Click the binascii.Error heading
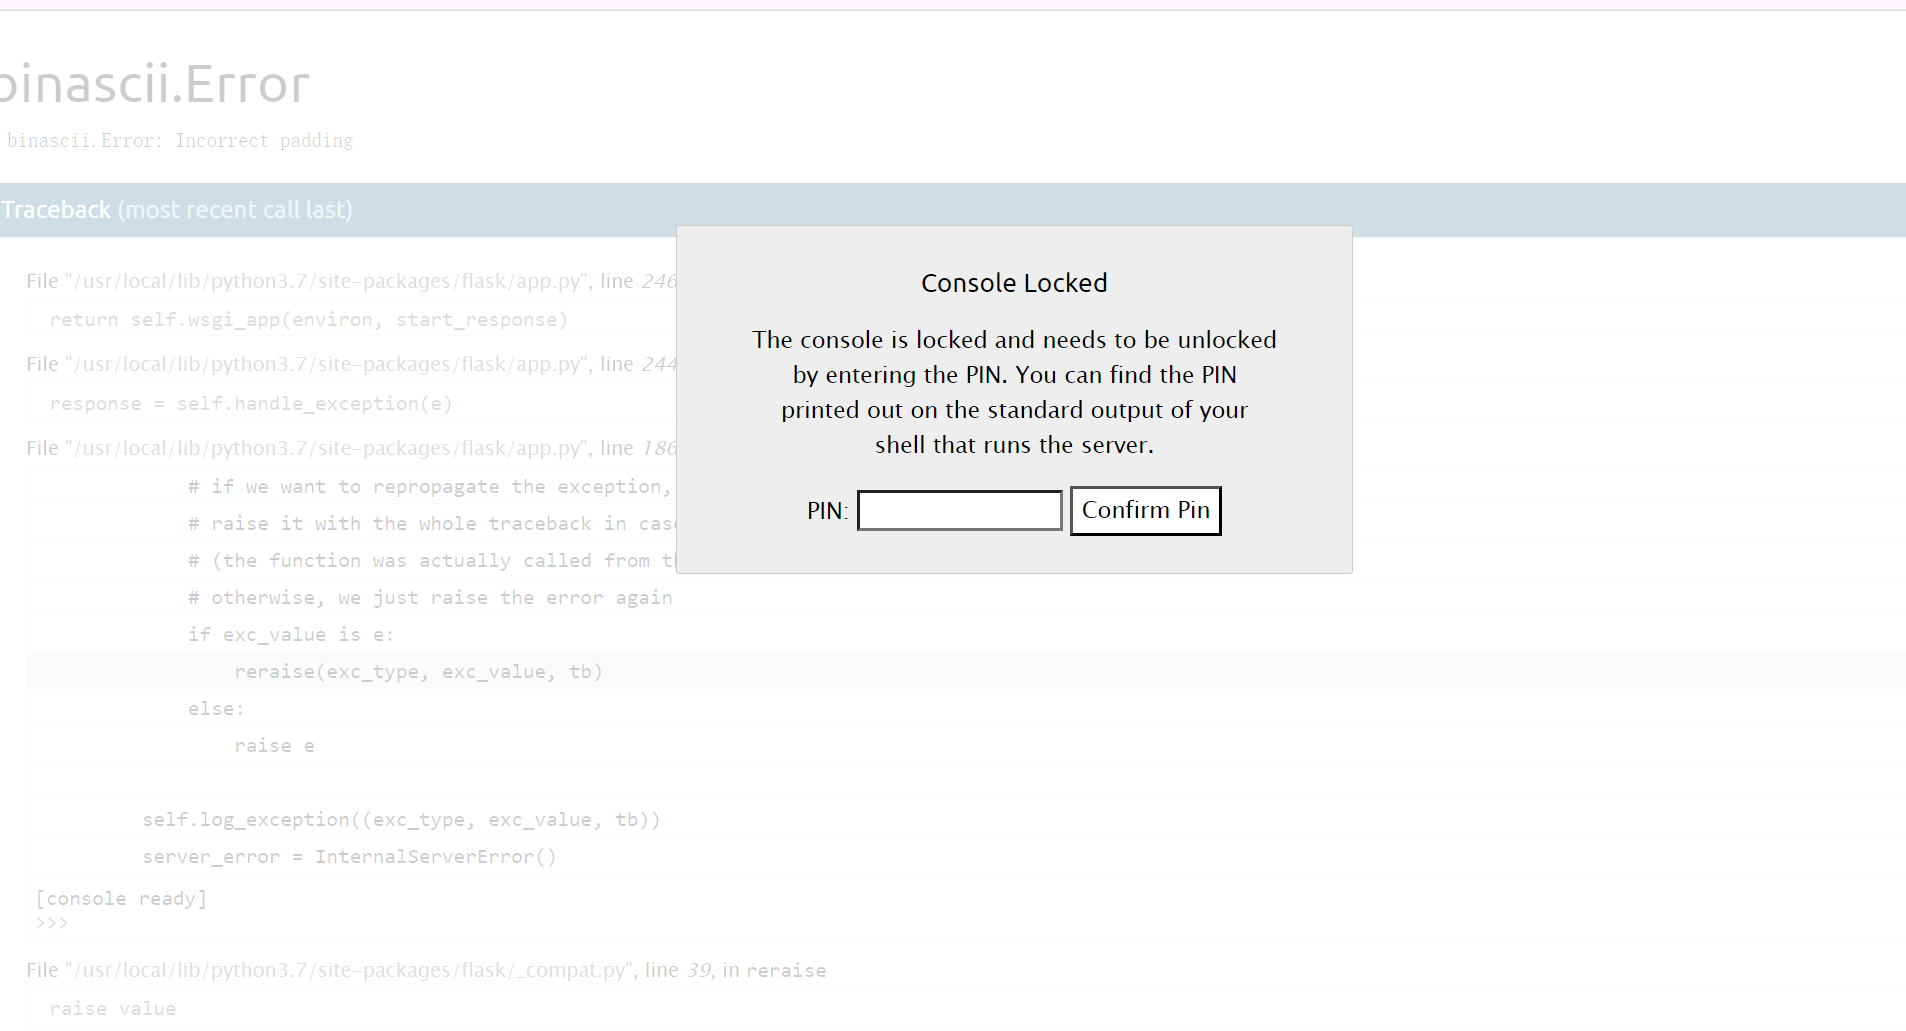 (x=155, y=84)
